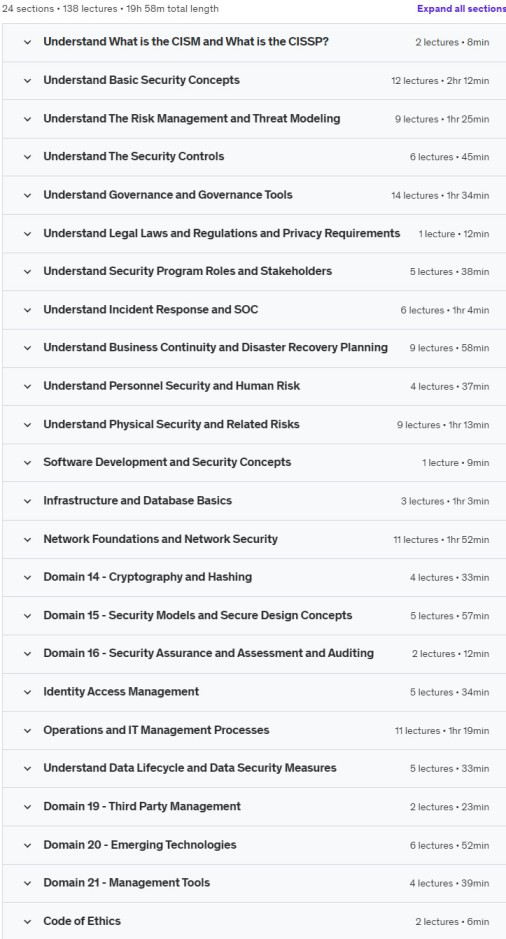Open 'Physical Security and Related Risks' title
Image resolution: width=506 pixels, height=939 pixels.
point(171,424)
